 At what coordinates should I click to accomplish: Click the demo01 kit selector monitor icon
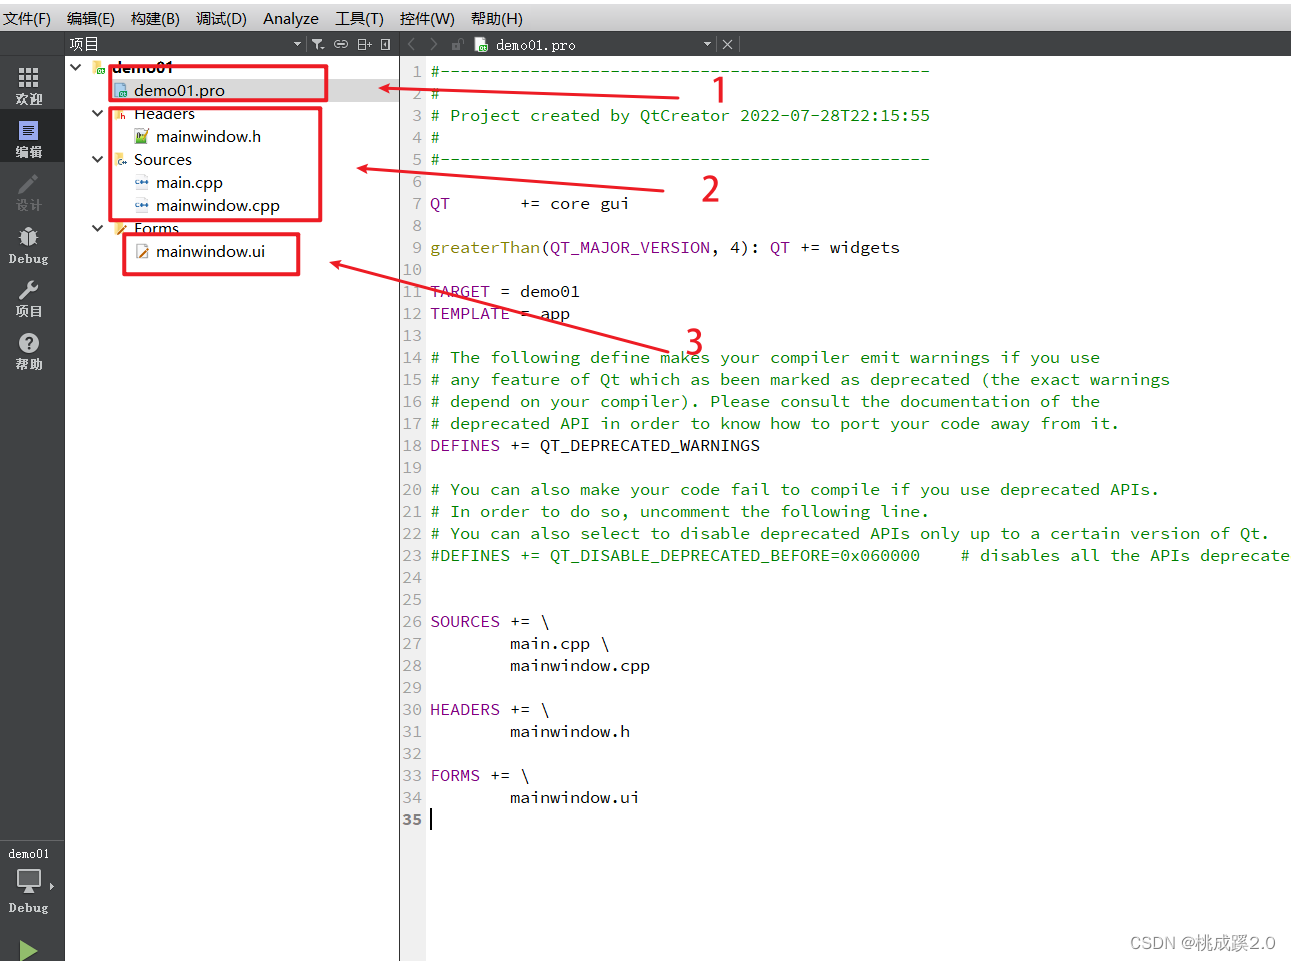[x=29, y=881]
